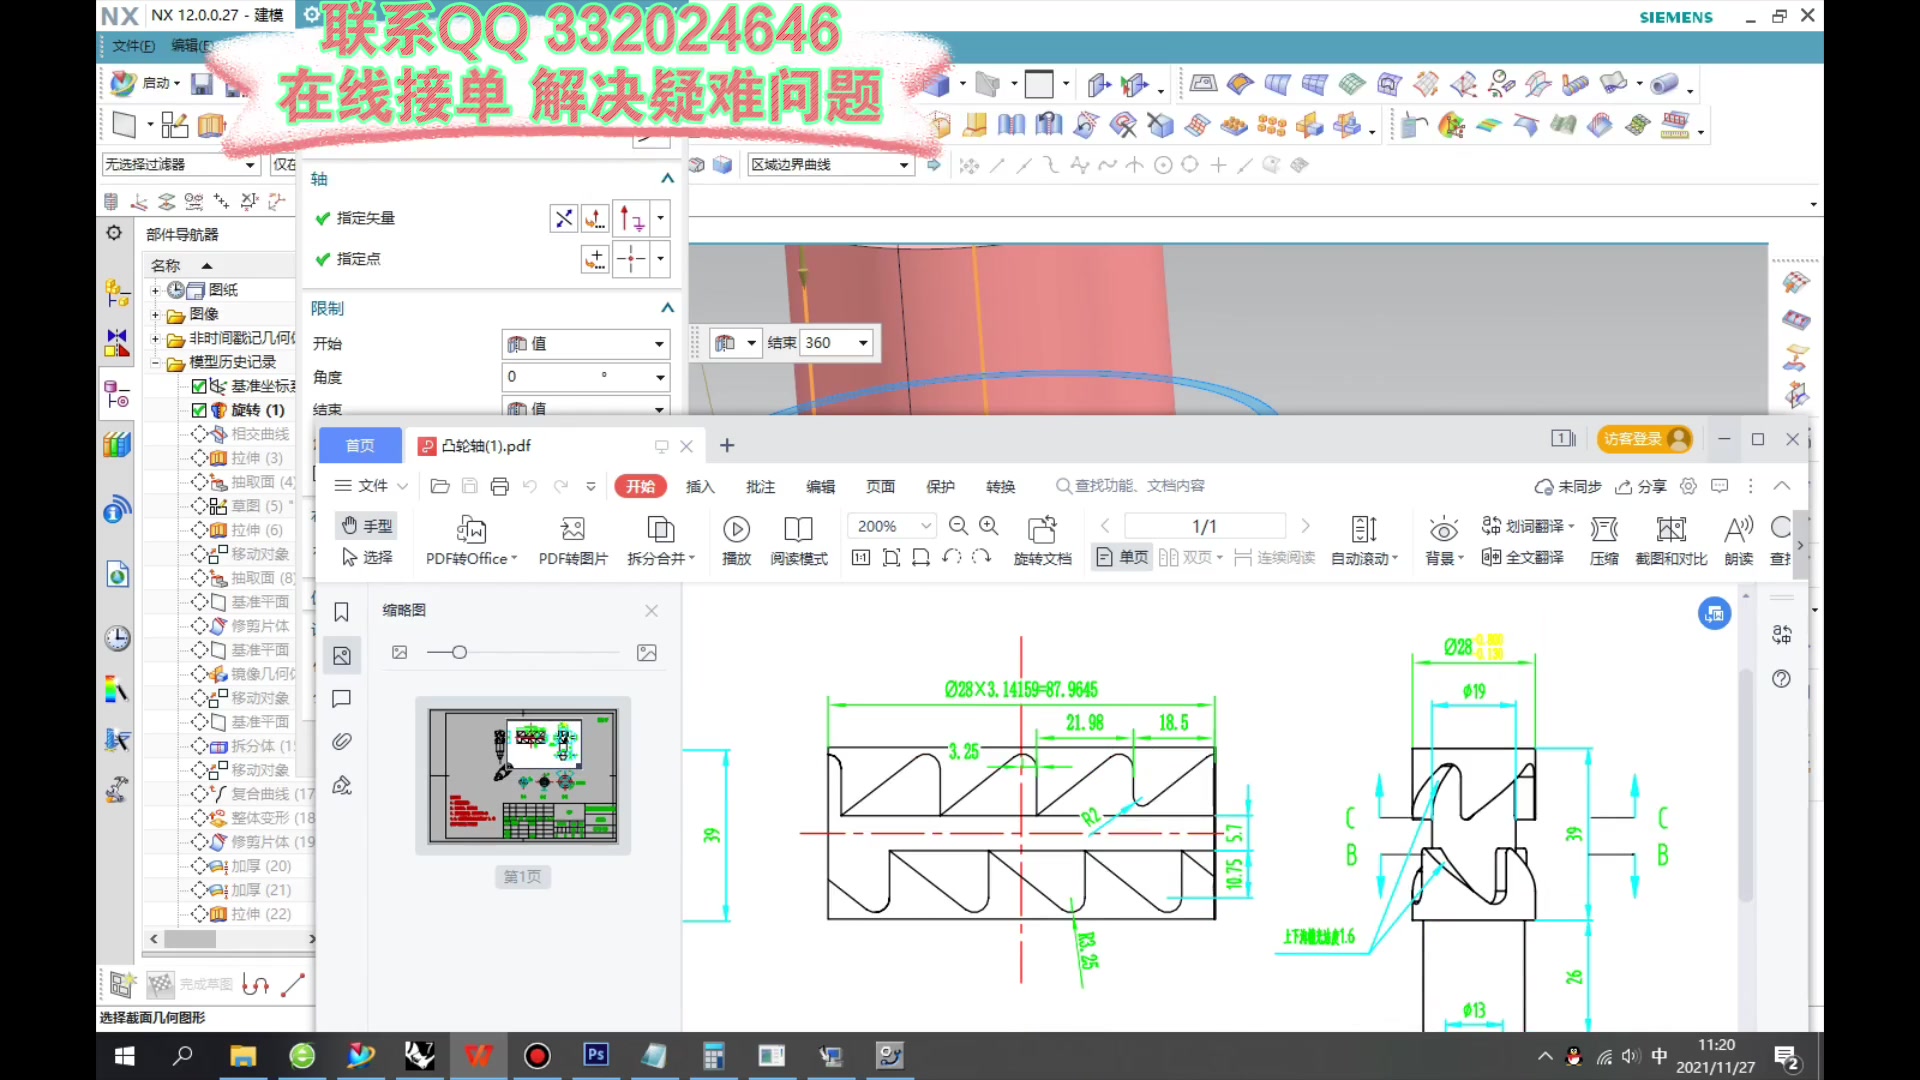Switch to the 首页 home tab
This screenshot has height=1080, width=1920.
(x=360, y=446)
